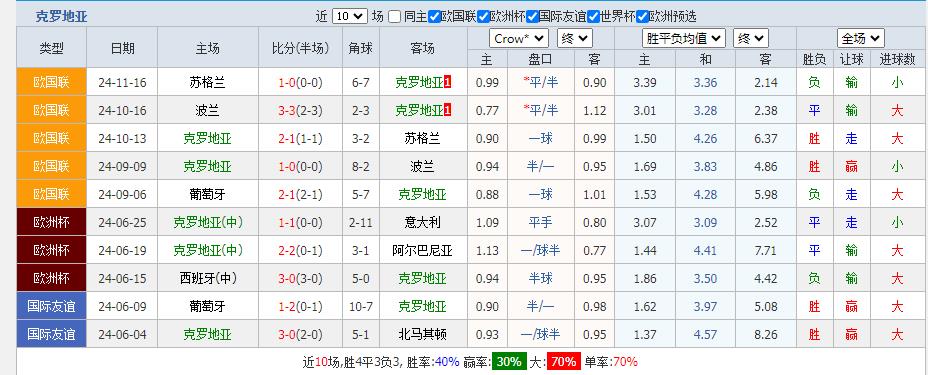This screenshot has width=928, height=375.
Task: Open the recent matches count dropdown showing 10
Action: pyautogui.click(x=350, y=17)
